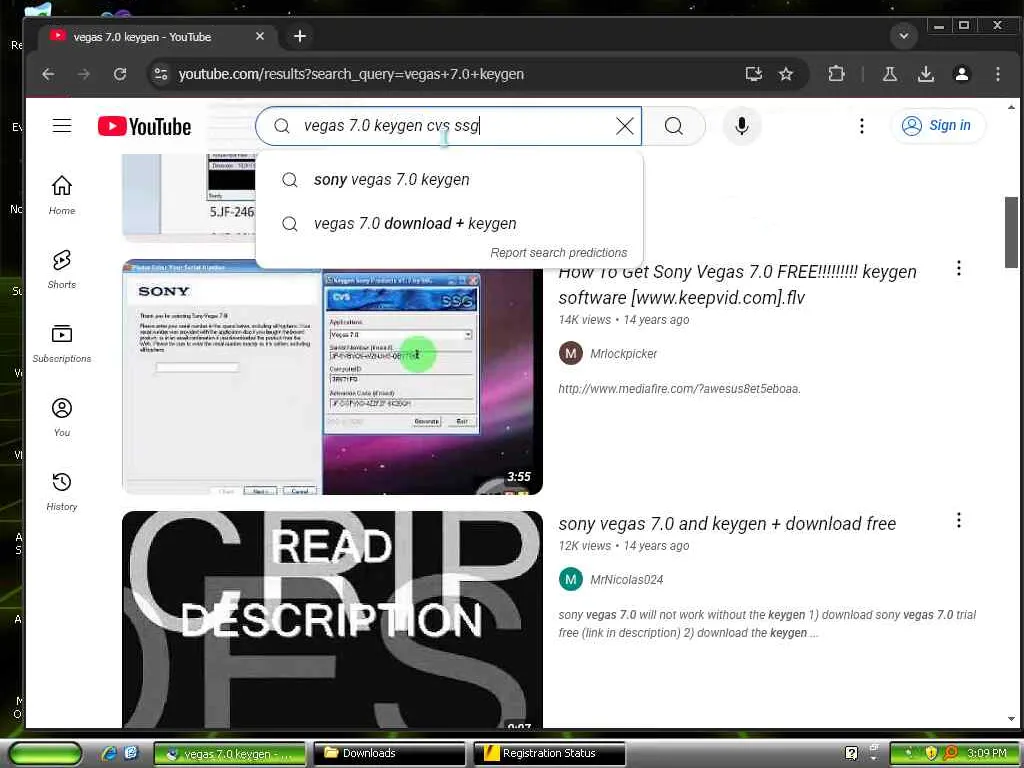Bookmark this page with star icon

pyautogui.click(x=786, y=74)
